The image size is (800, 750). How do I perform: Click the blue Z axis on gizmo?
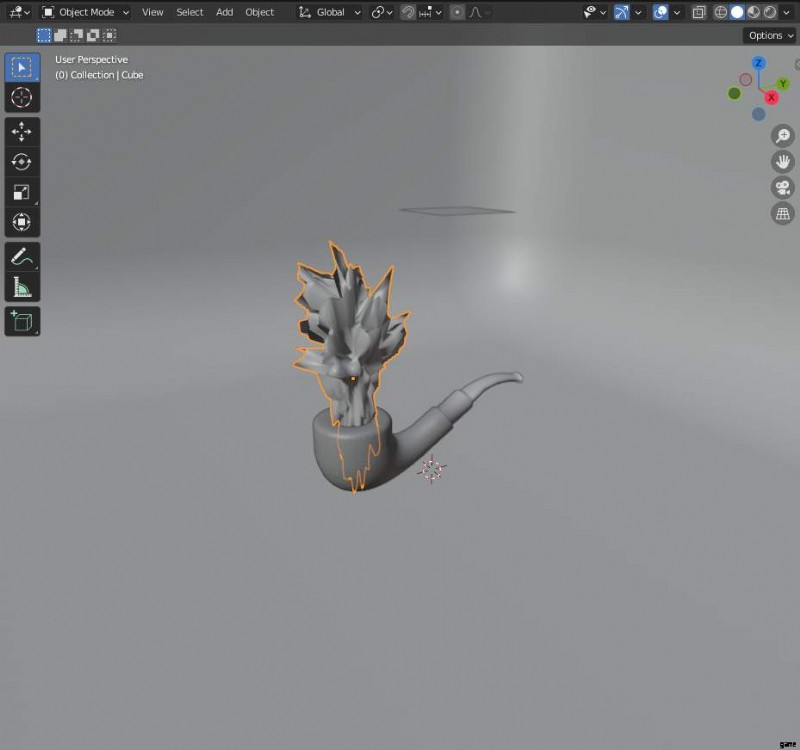point(759,63)
